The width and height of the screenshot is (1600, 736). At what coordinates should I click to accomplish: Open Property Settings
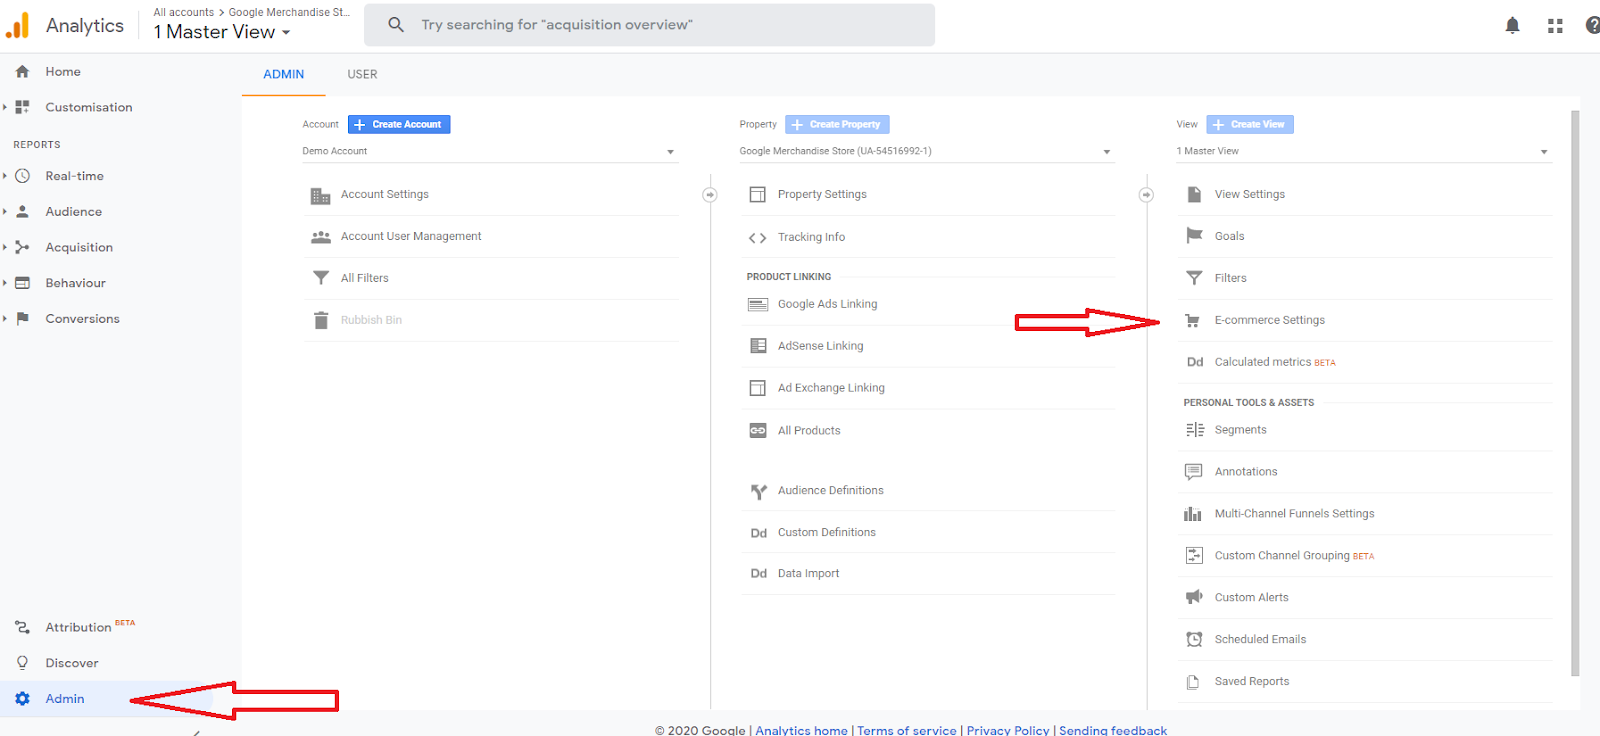point(822,194)
